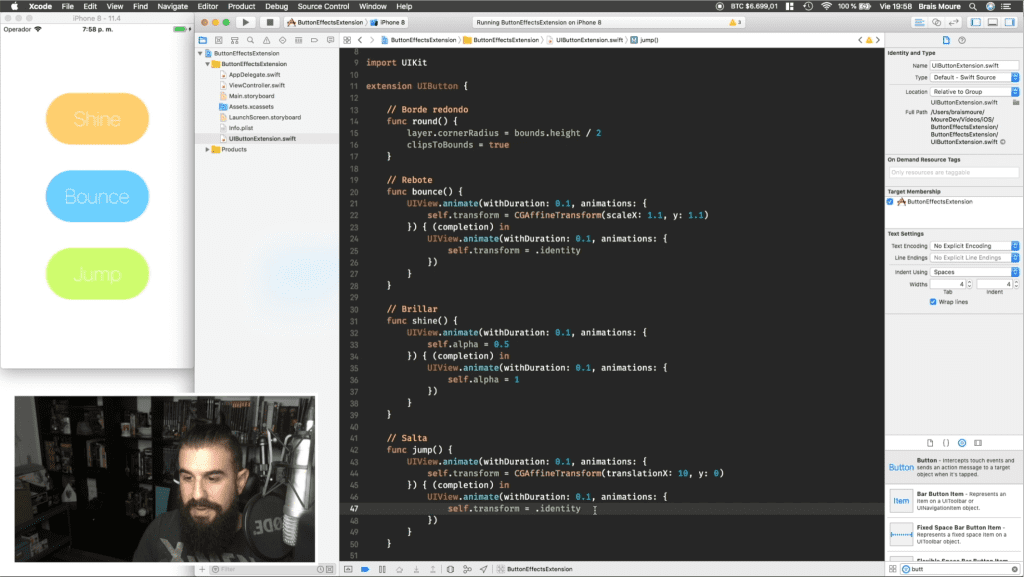
Task: Tap the Bounce button in the simulator
Action: pyautogui.click(x=97, y=196)
